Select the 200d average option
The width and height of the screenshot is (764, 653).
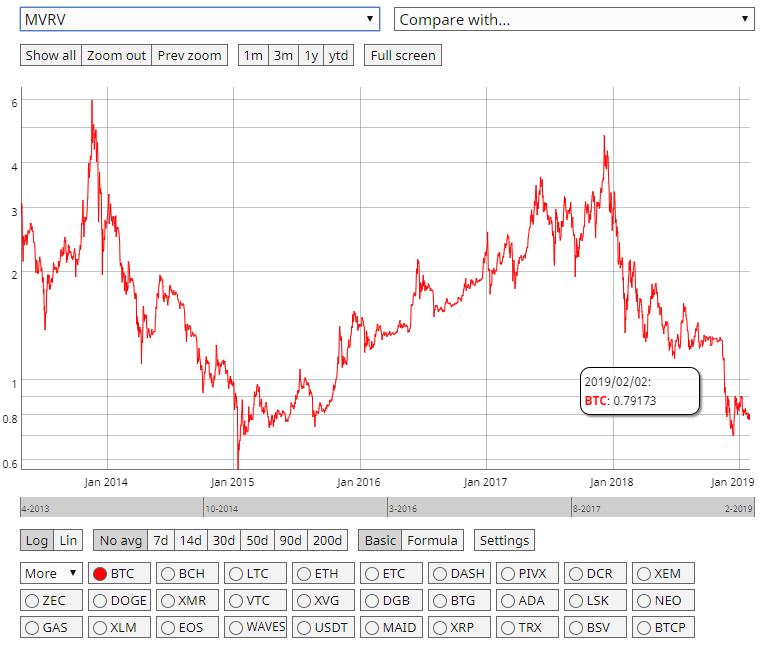(327, 540)
